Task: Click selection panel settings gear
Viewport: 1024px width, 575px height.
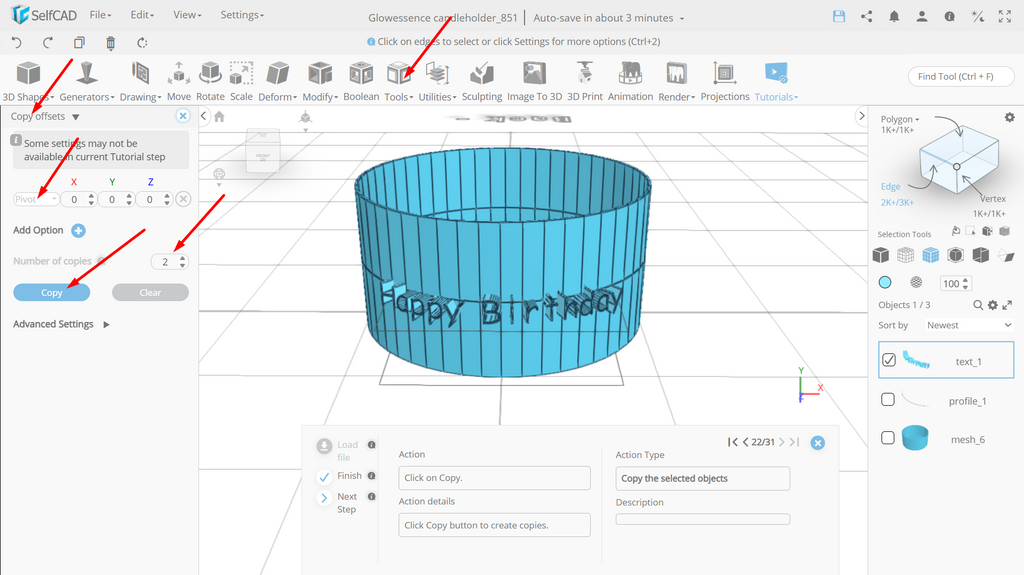Action: pyautogui.click(x=1010, y=118)
